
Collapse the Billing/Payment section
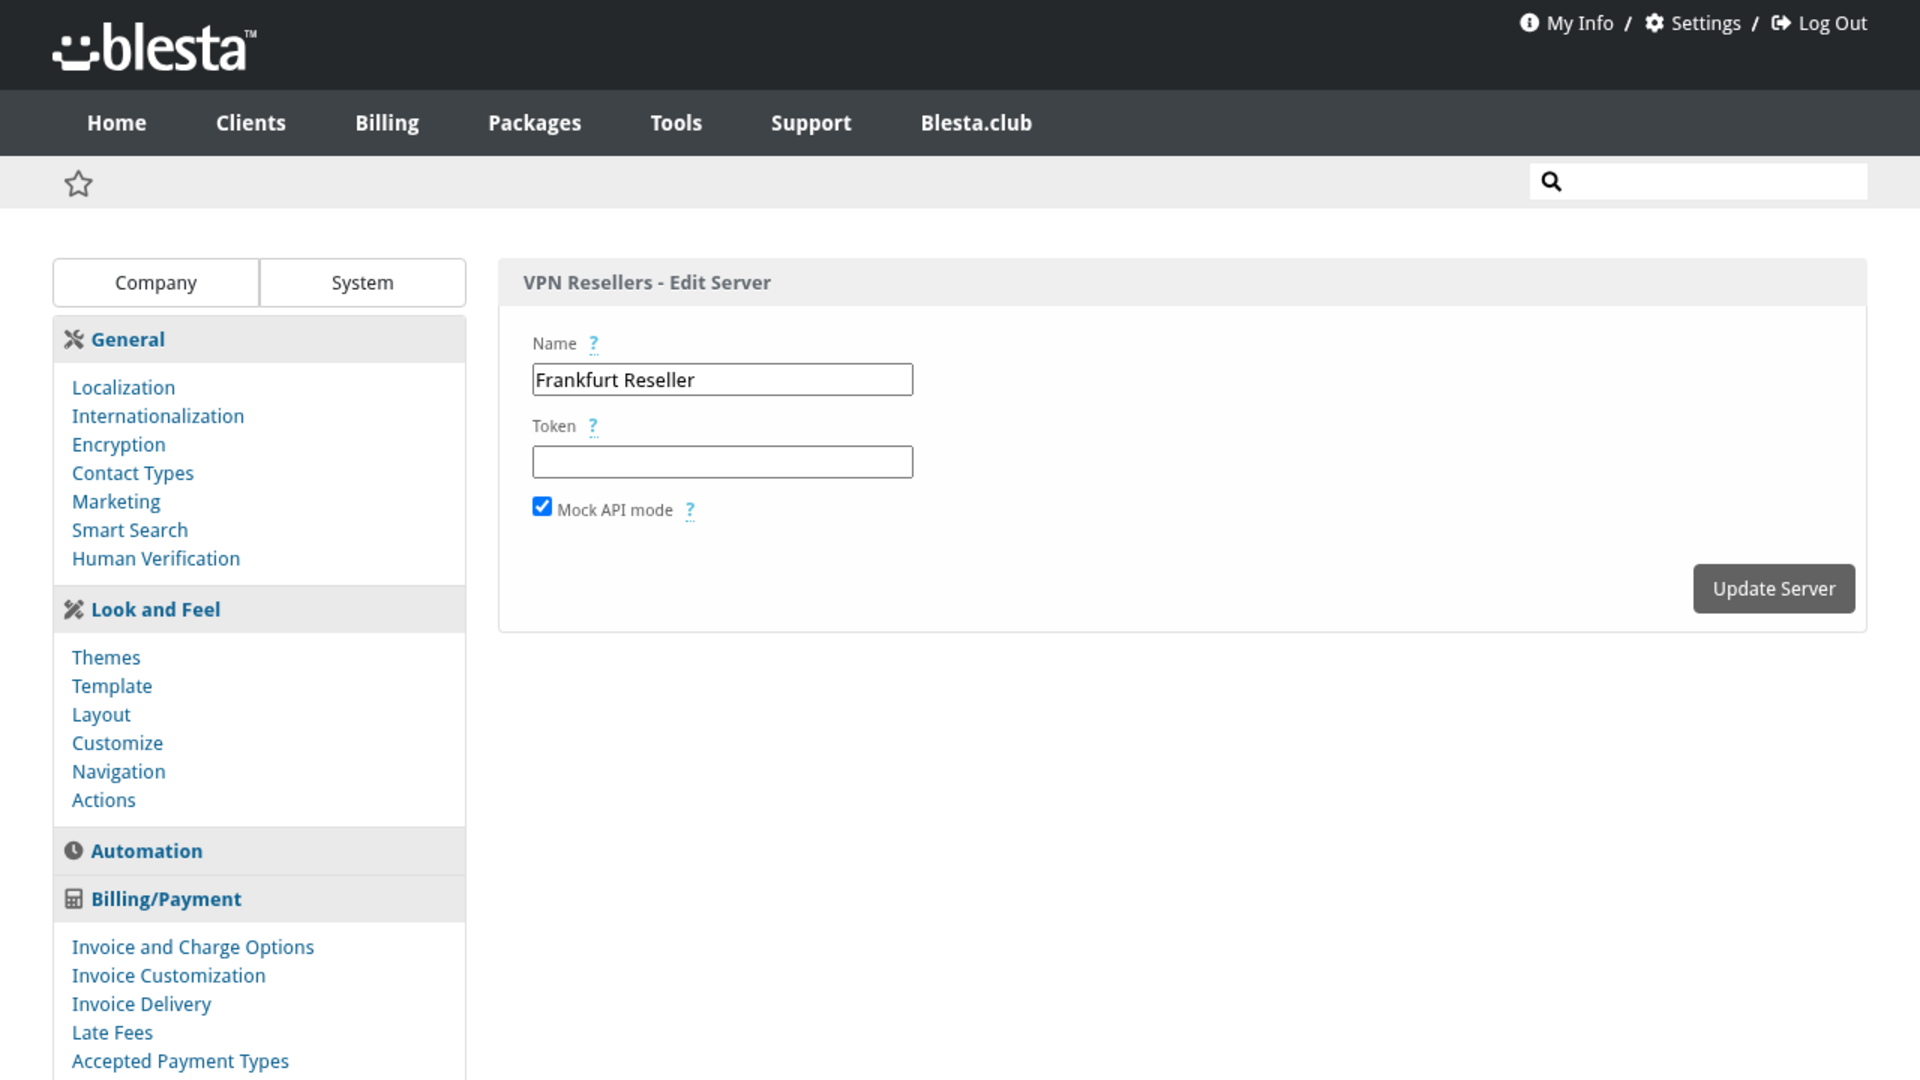[259, 899]
